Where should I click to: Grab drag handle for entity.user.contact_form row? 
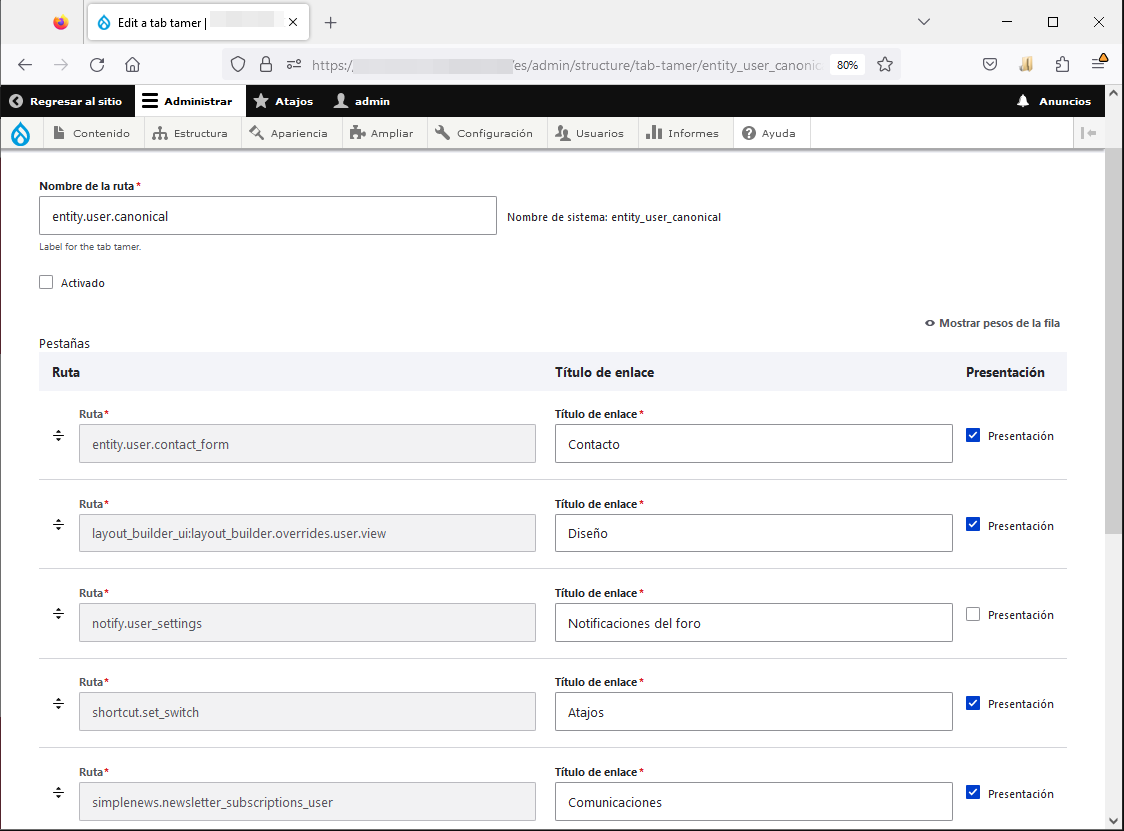[x=59, y=436]
